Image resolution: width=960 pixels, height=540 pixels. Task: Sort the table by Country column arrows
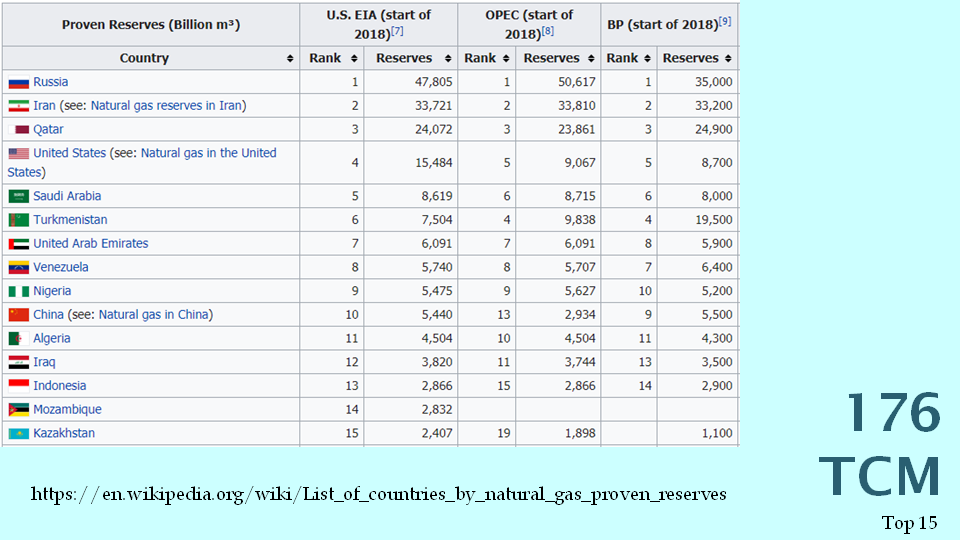point(290,59)
